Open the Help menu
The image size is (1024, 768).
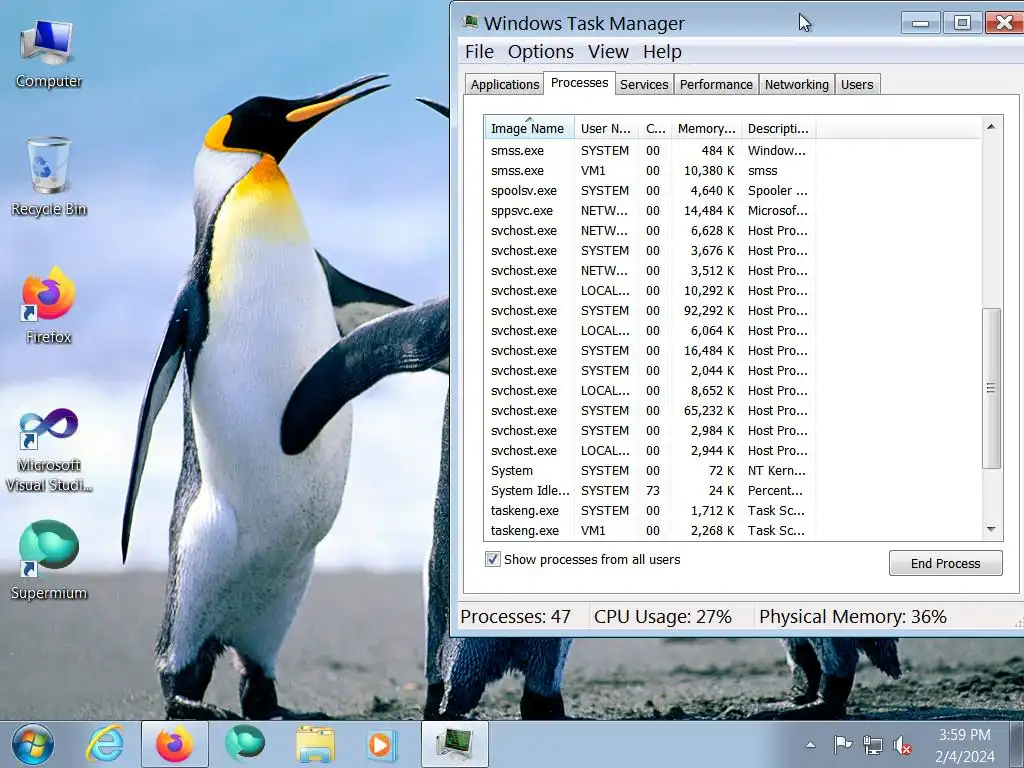(x=662, y=52)
